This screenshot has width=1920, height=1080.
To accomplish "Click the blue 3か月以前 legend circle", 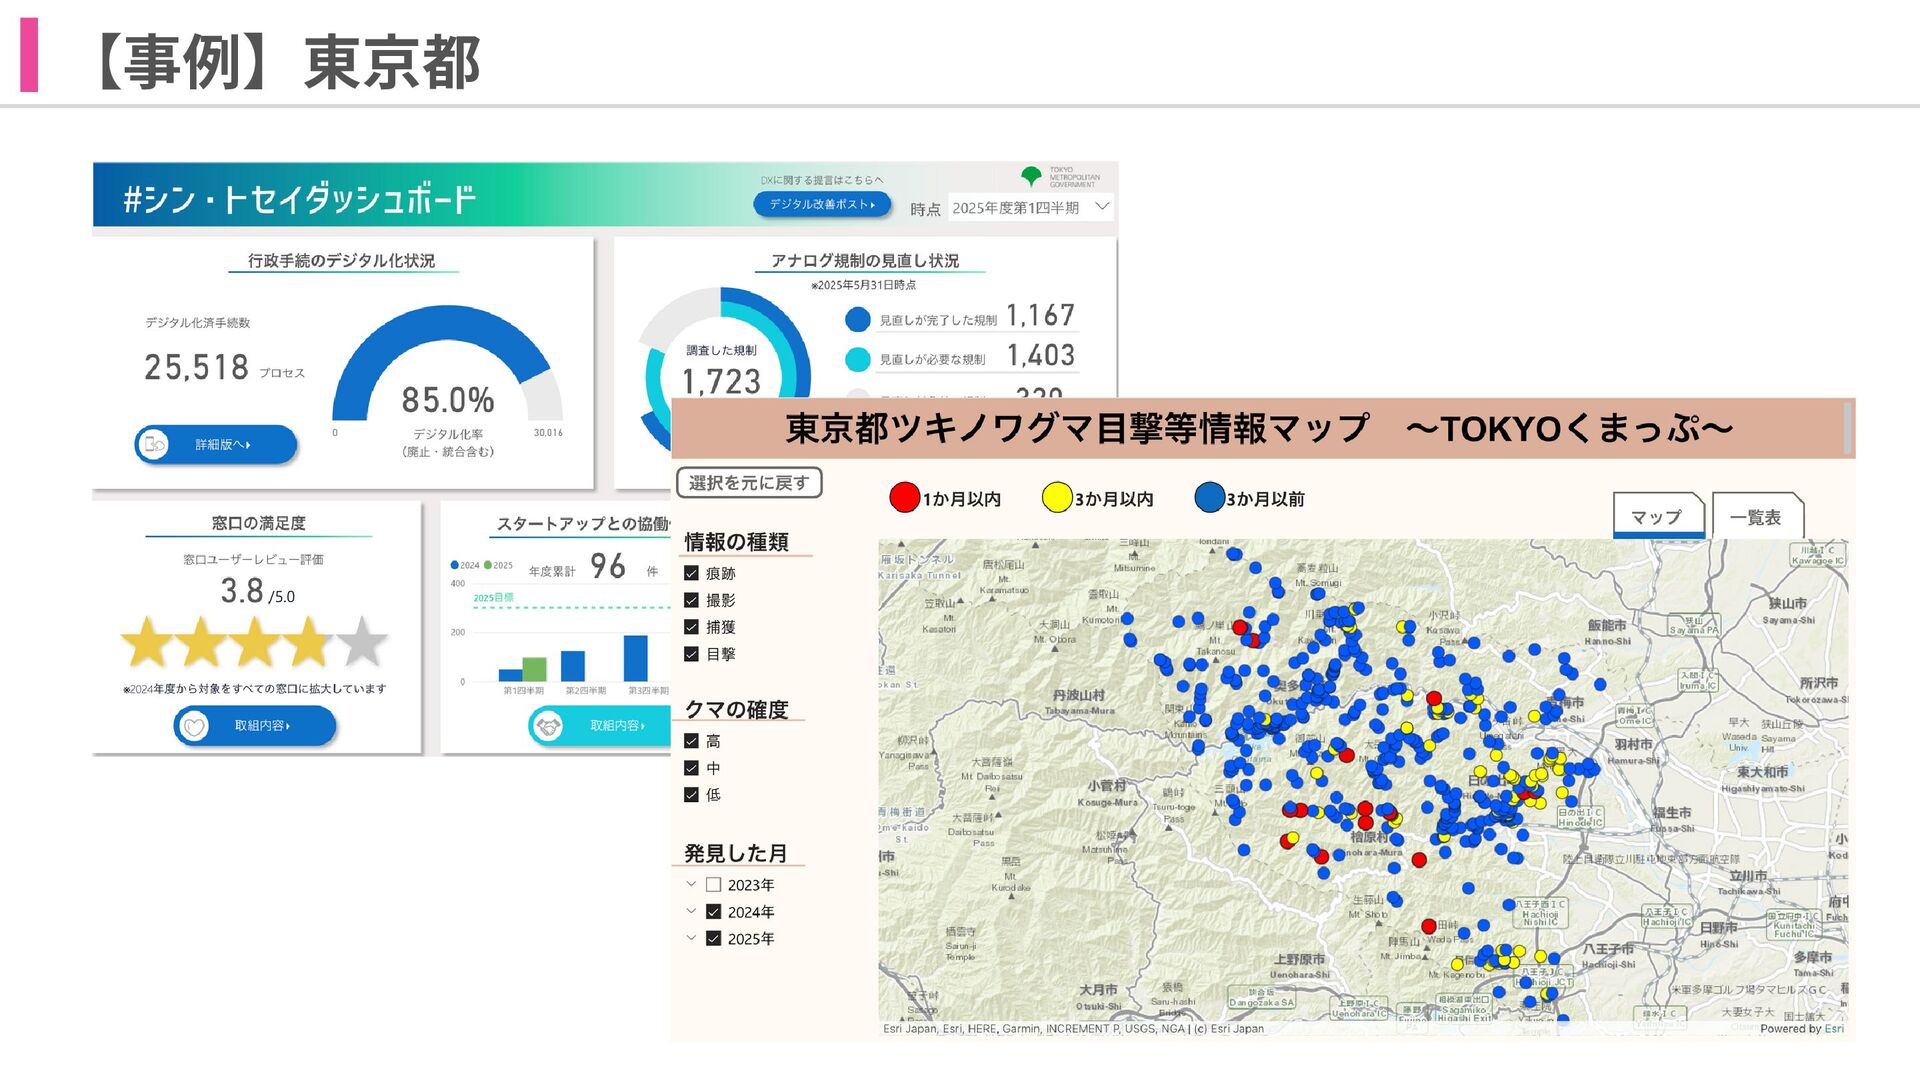I will click(1209, 498).
